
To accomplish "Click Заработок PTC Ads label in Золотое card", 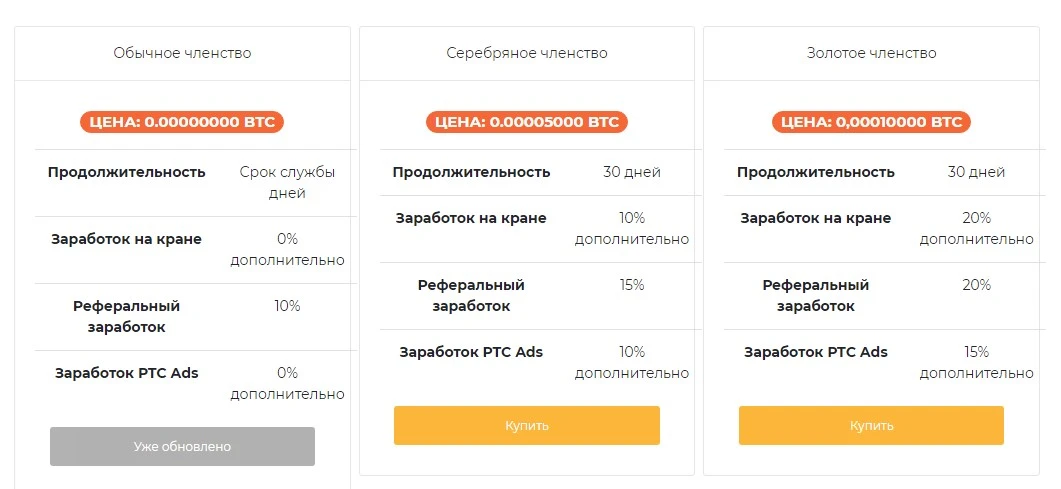I will tap(816, 352).
